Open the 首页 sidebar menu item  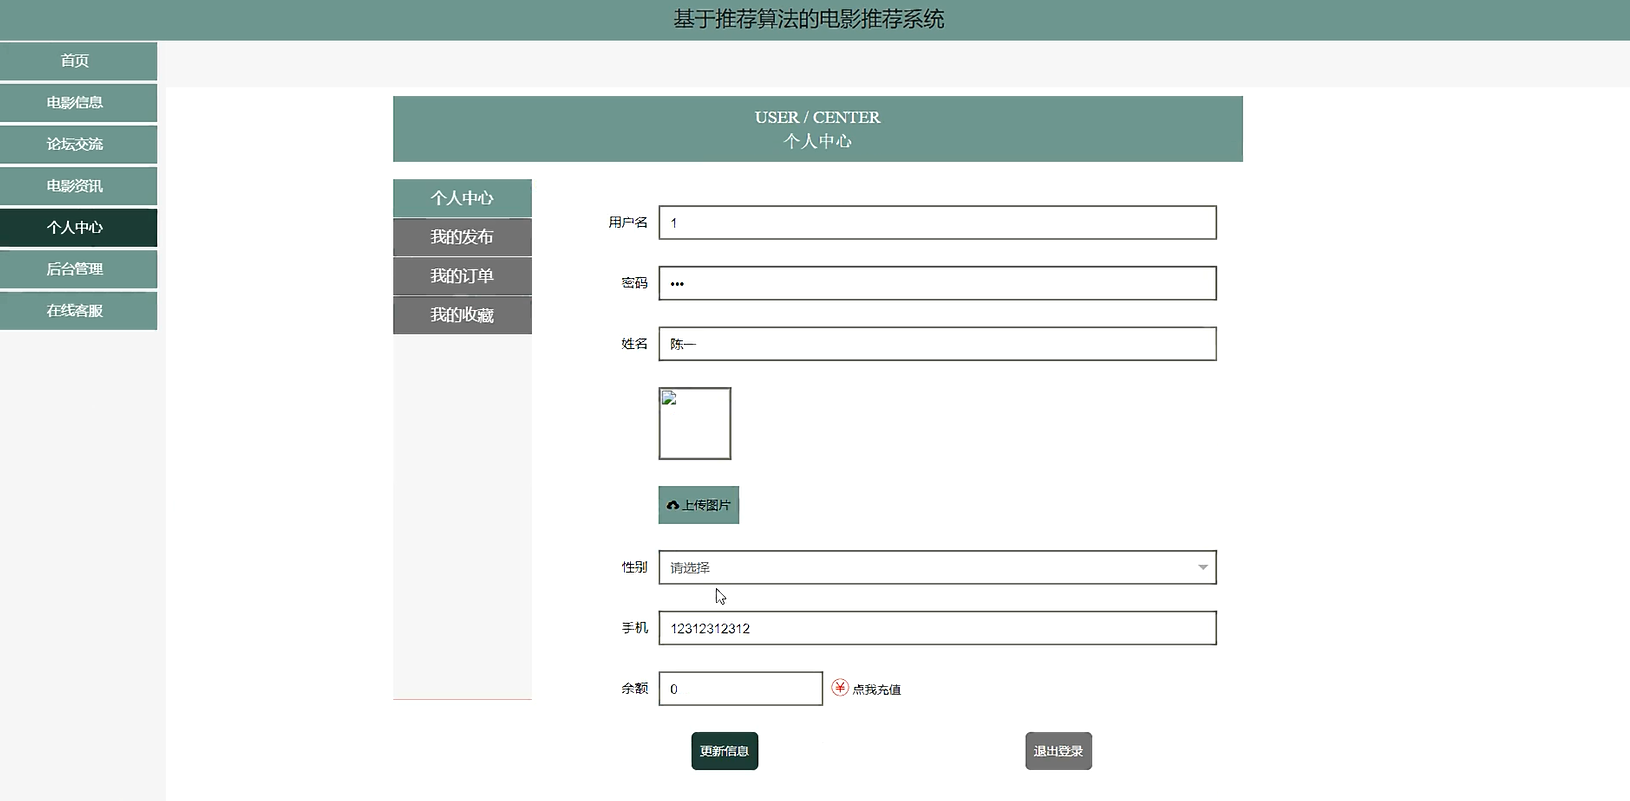click(x=78, y=61)
